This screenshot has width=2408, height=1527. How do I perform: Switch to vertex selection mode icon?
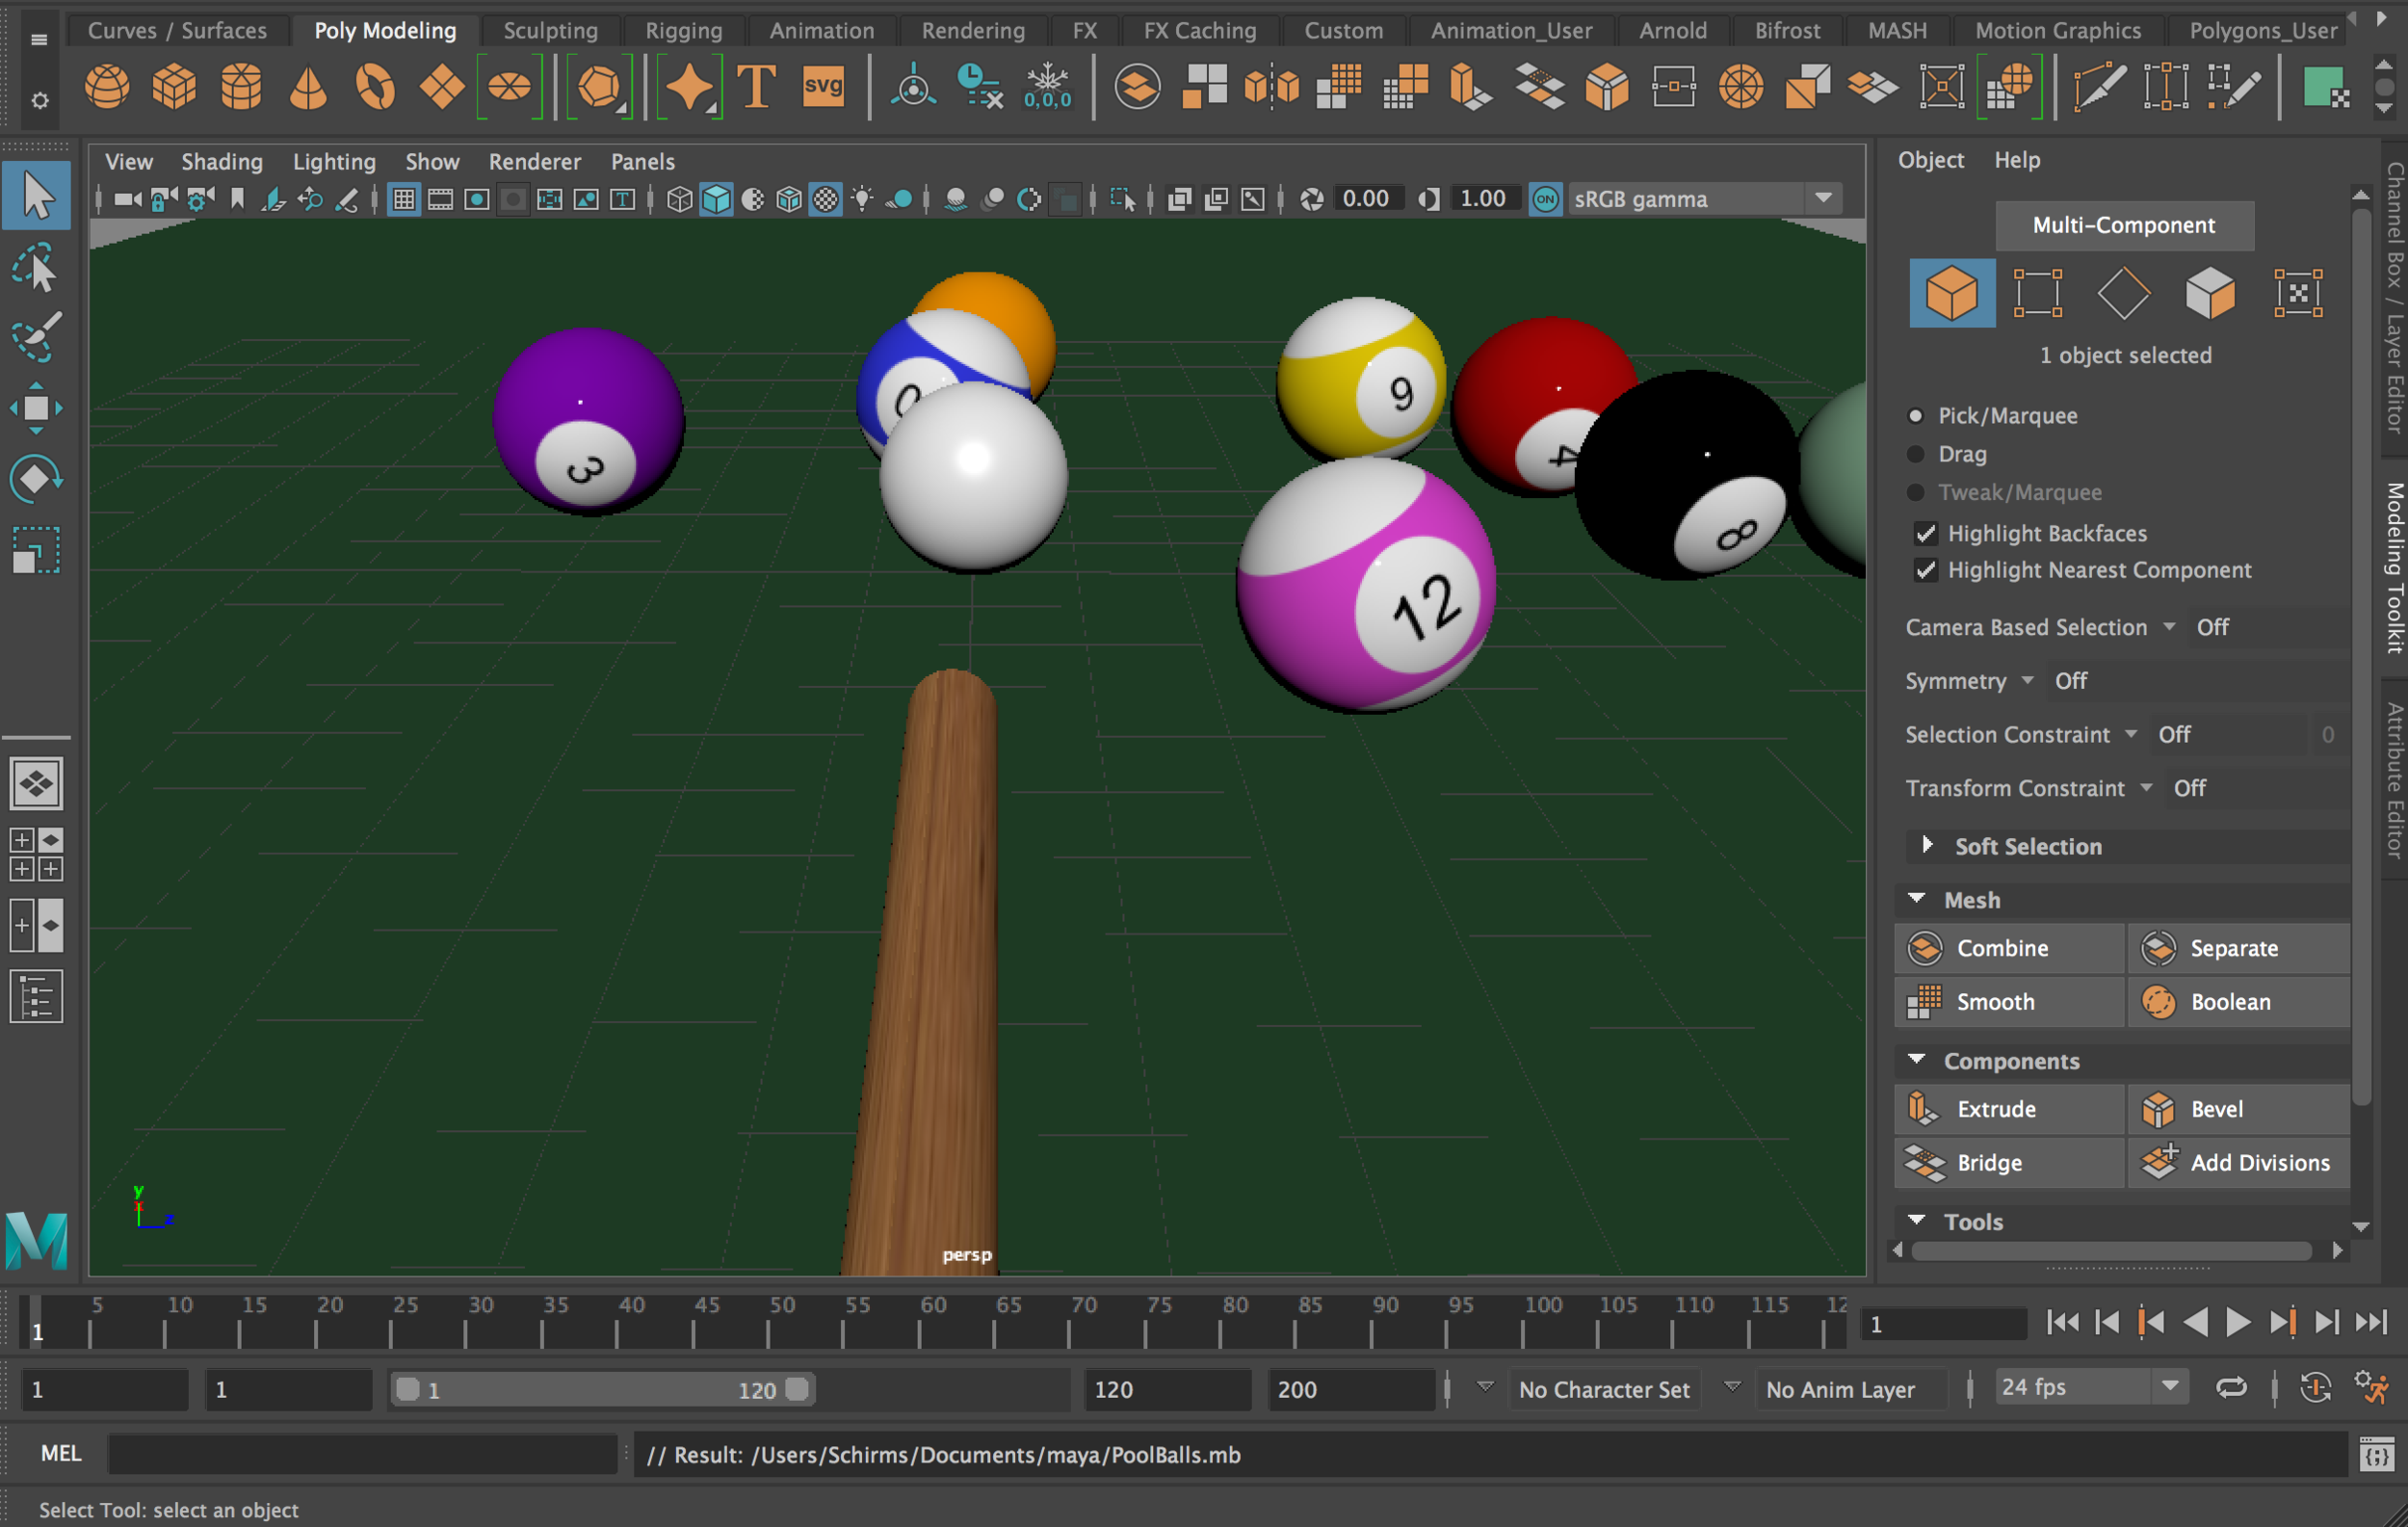pos(2037,293)
